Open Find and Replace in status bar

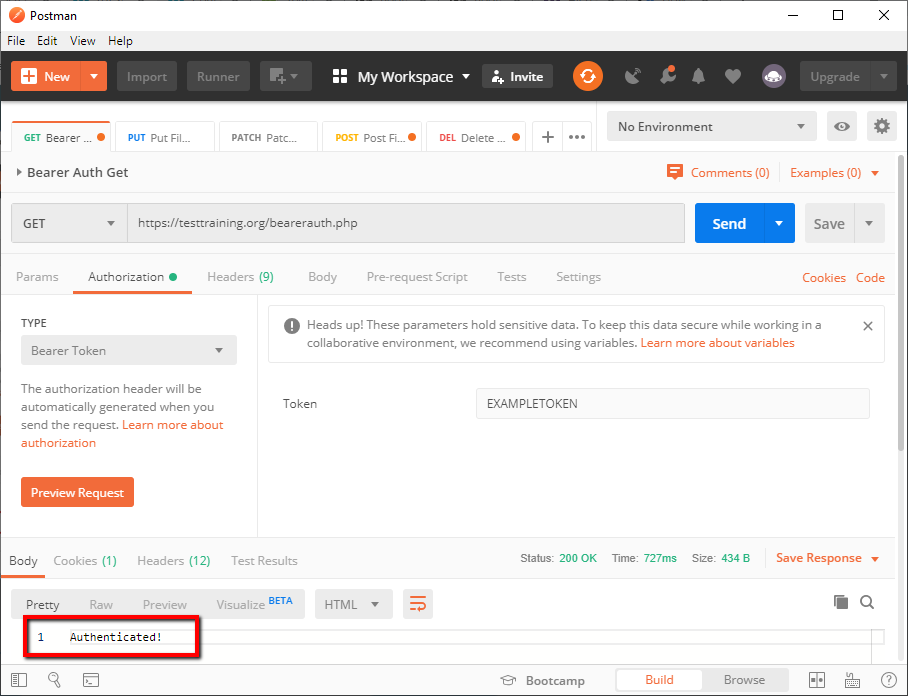coord(54,680)
